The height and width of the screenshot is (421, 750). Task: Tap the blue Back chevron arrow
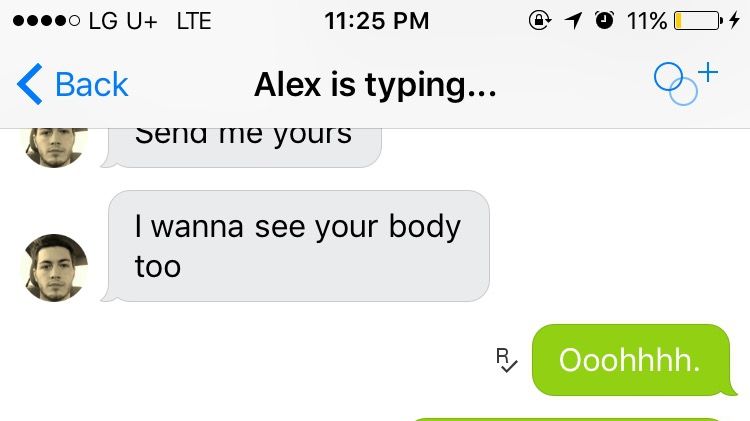coord(30,84)
